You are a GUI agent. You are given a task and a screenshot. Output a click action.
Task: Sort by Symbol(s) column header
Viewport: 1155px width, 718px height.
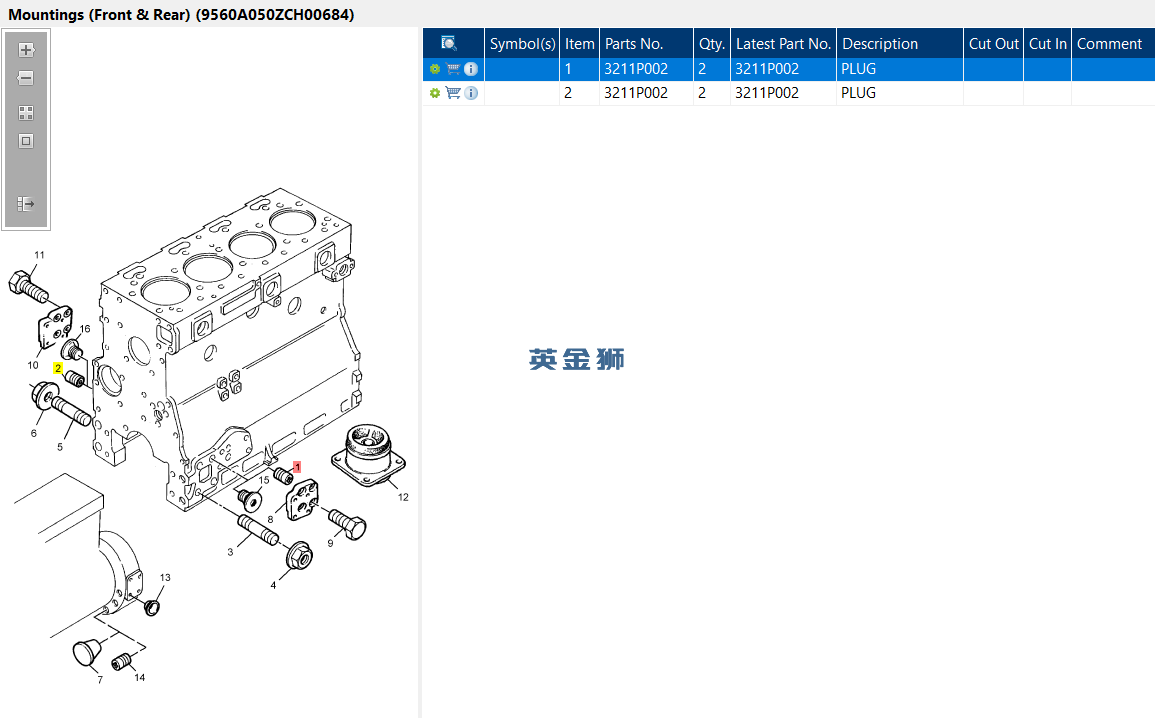(522, 43)
